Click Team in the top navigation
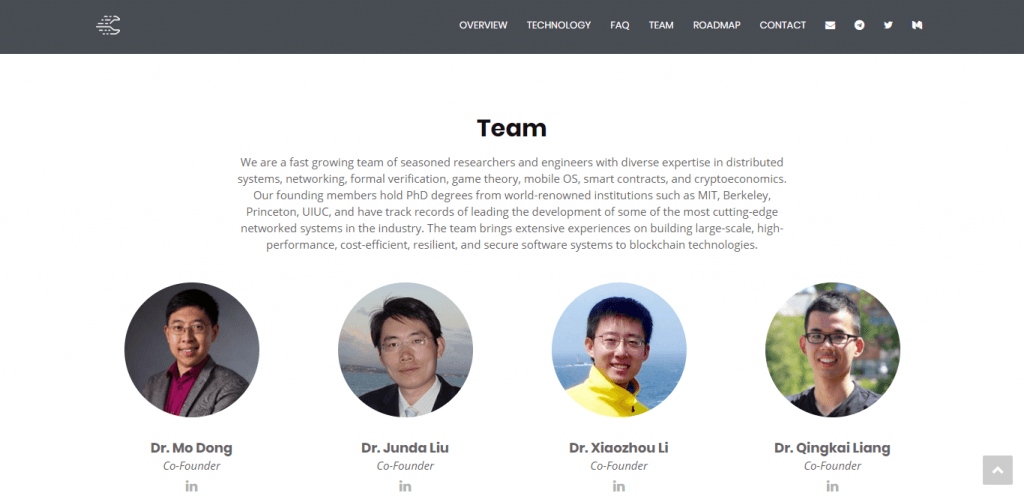The height and width of the screenshot is (496, 1024). point(661,25)
